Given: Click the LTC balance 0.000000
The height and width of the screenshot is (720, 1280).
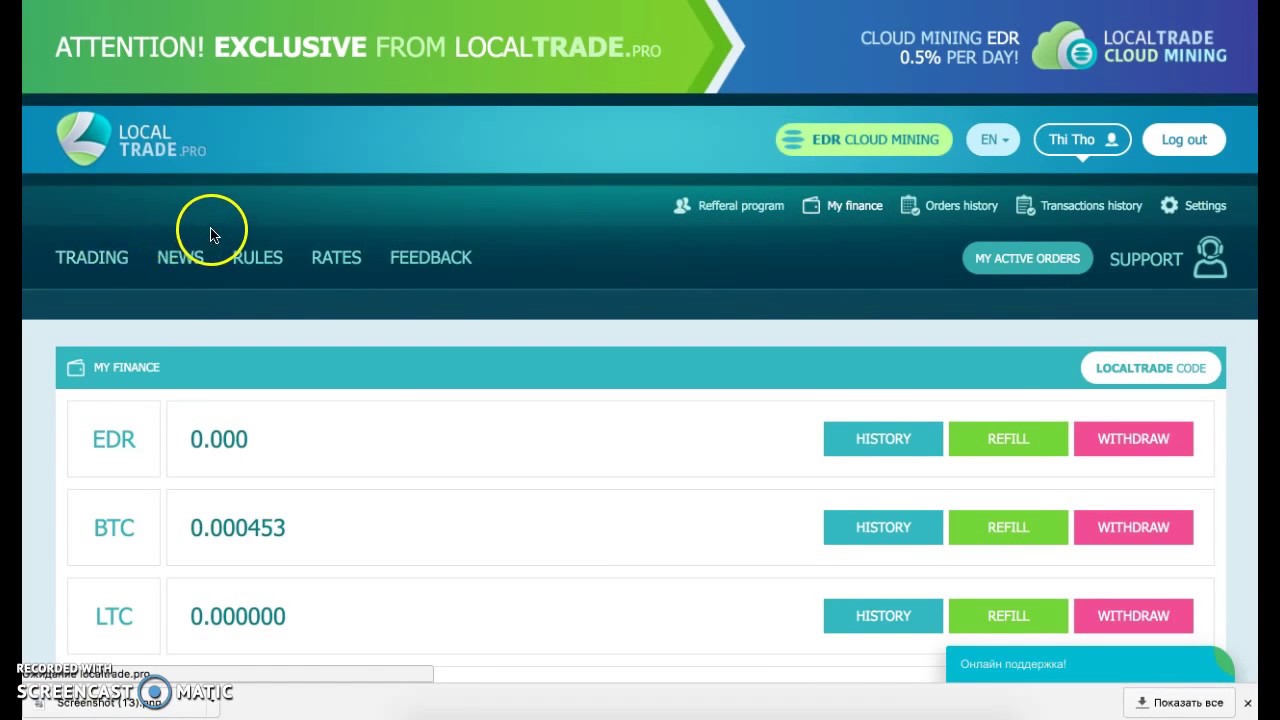Looking at the screenshot, I should point(238,616).
